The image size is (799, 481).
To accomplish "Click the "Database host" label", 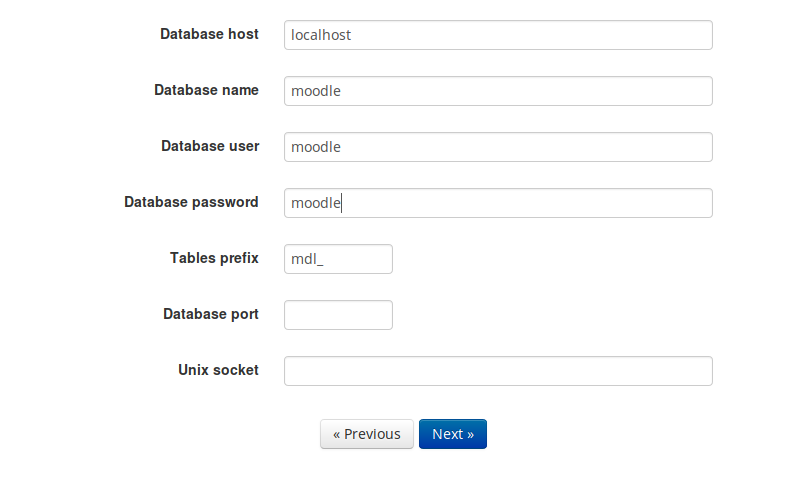I will coord(209,34).
